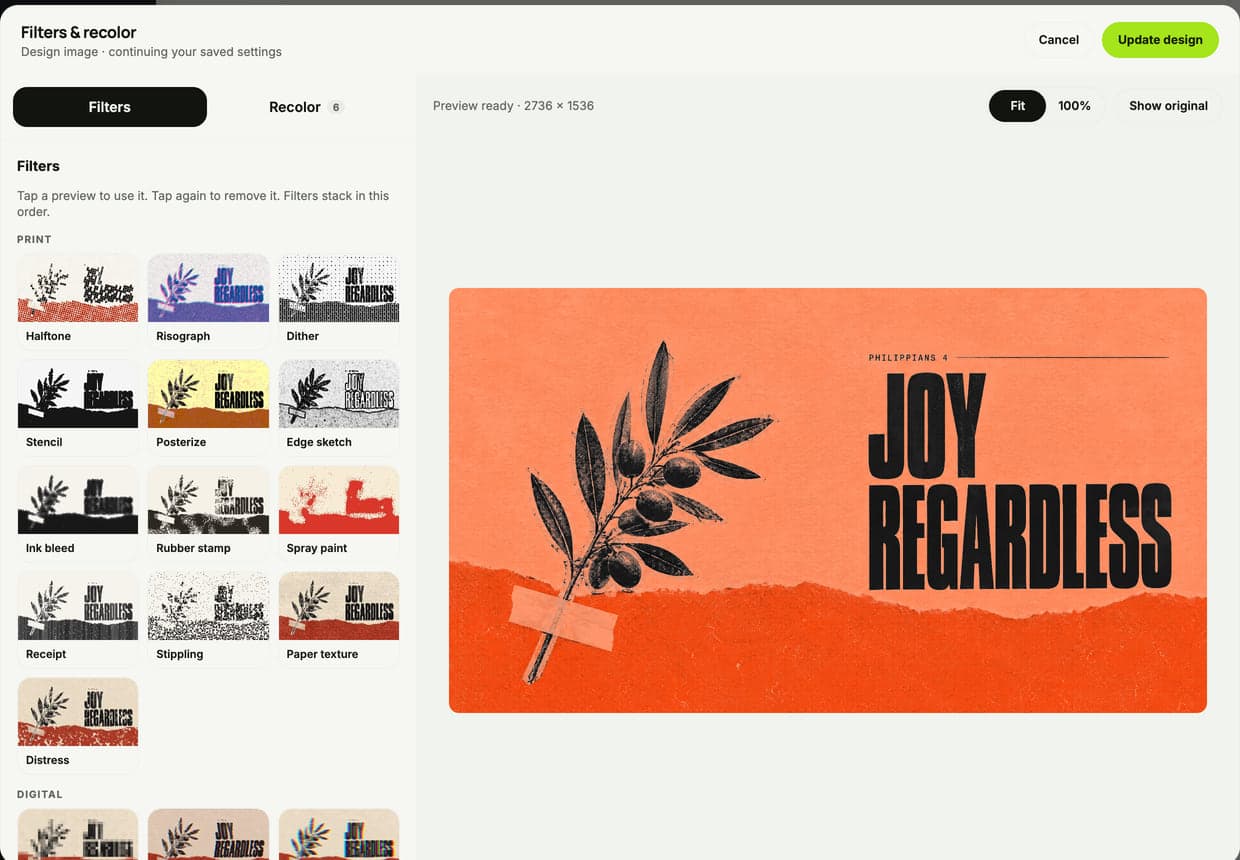Click the "Filters" panel heading

38,166
